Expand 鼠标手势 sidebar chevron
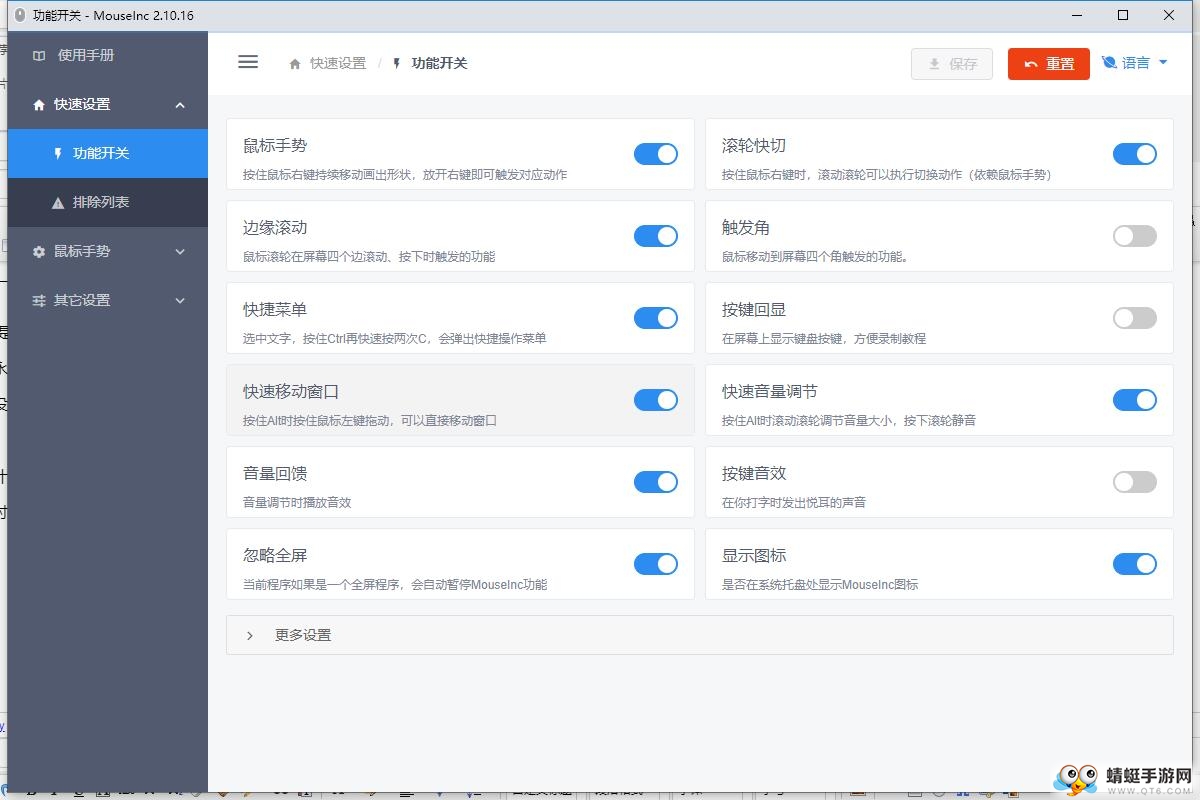Viewport: 1200px width, 800px height. 180,252
